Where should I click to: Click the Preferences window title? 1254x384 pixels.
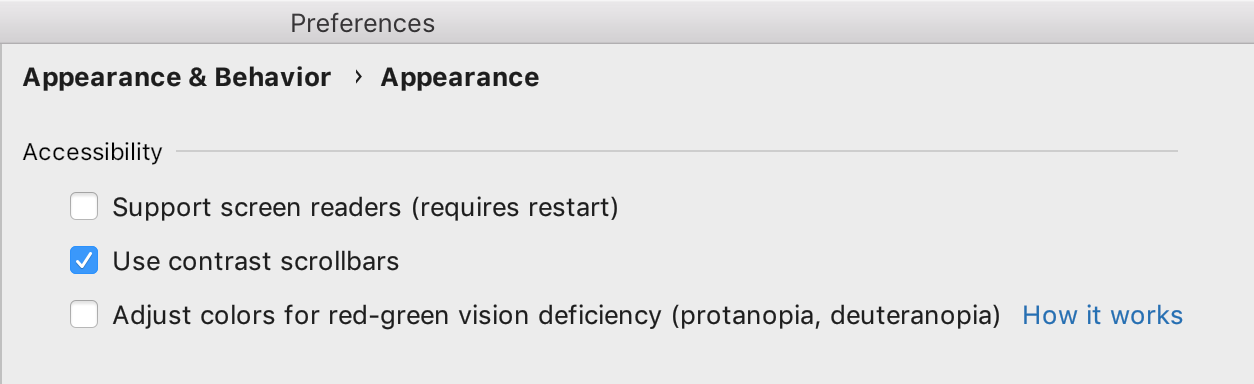pyautogui.click(x=362, y=23)
